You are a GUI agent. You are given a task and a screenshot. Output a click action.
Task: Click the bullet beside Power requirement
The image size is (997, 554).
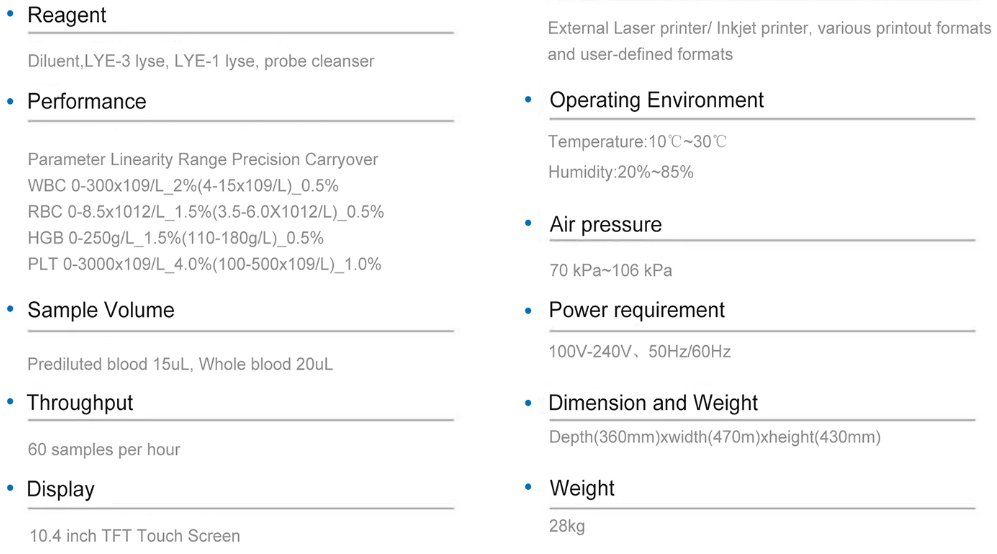(x=528, y=310)
